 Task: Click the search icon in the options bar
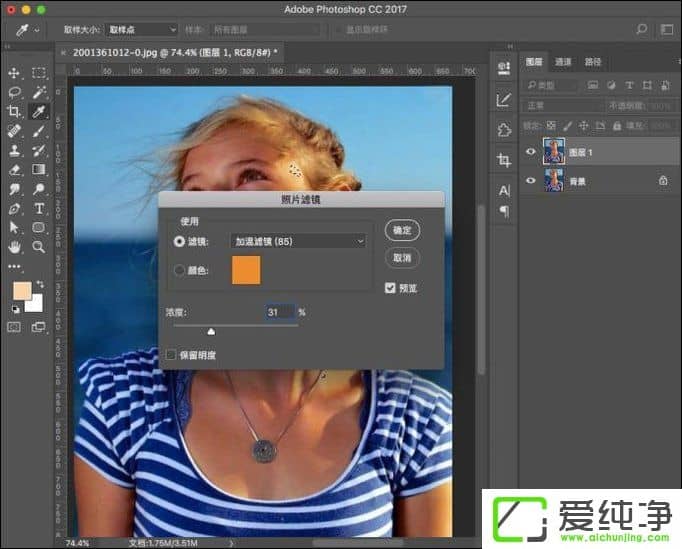tap(641, 30)
